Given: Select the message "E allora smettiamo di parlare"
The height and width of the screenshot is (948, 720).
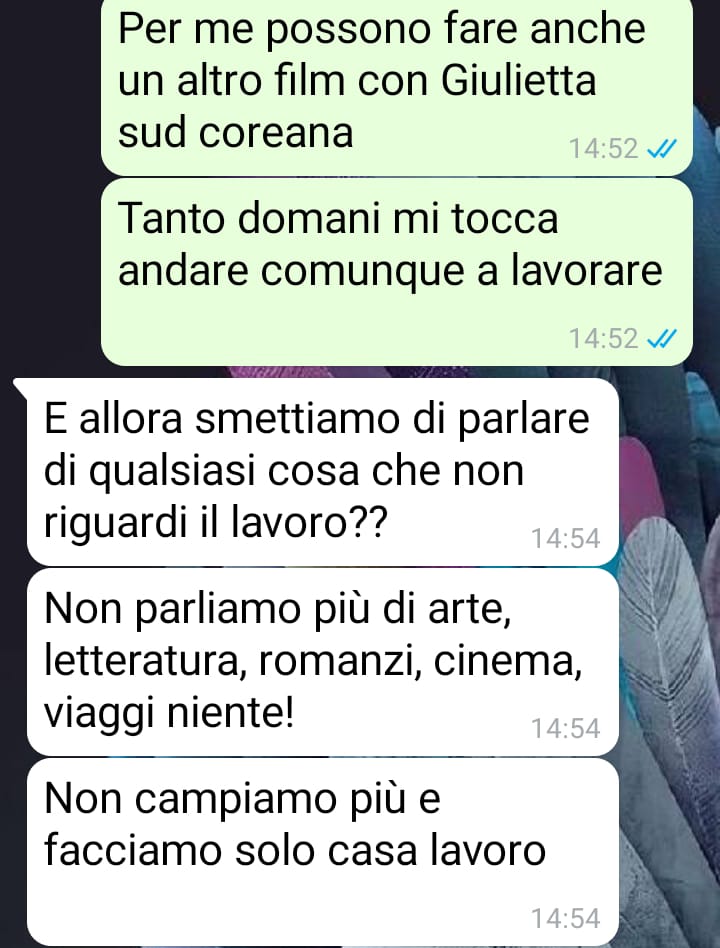Looking at the screenshot, I should (x=323, y=472).
